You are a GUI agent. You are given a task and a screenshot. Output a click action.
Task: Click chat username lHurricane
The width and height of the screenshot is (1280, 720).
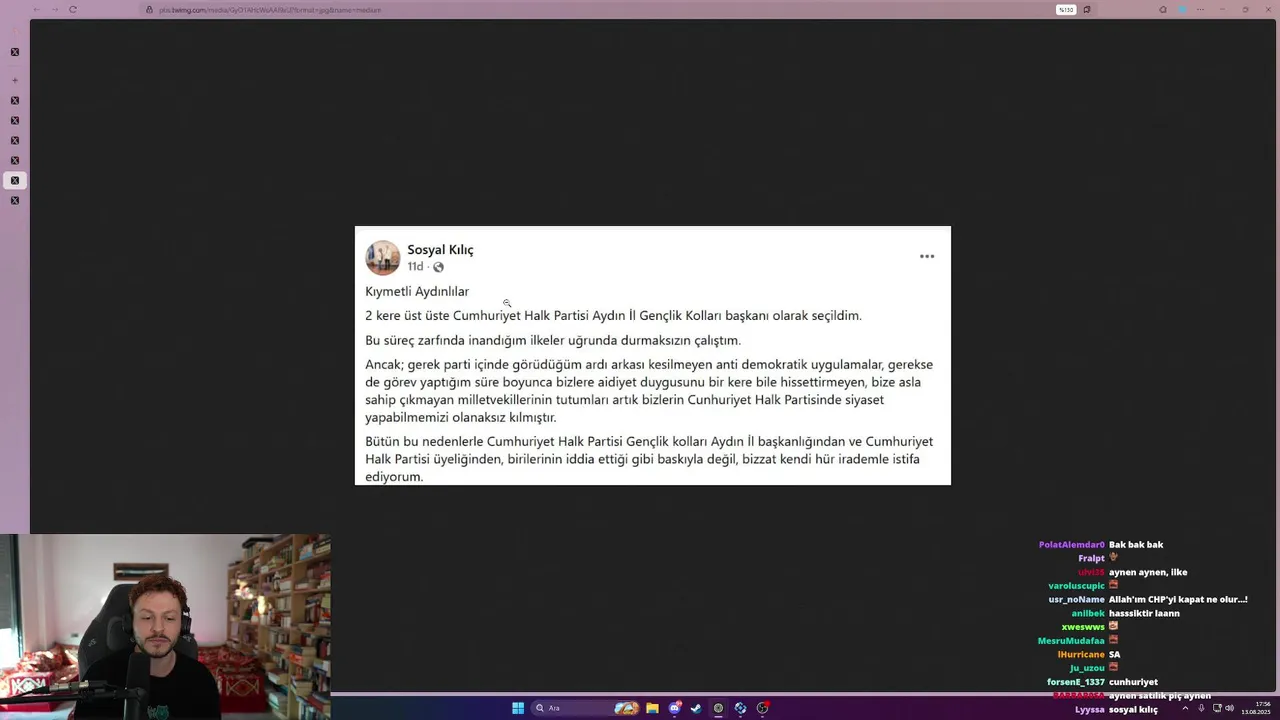coord(1081,655)
